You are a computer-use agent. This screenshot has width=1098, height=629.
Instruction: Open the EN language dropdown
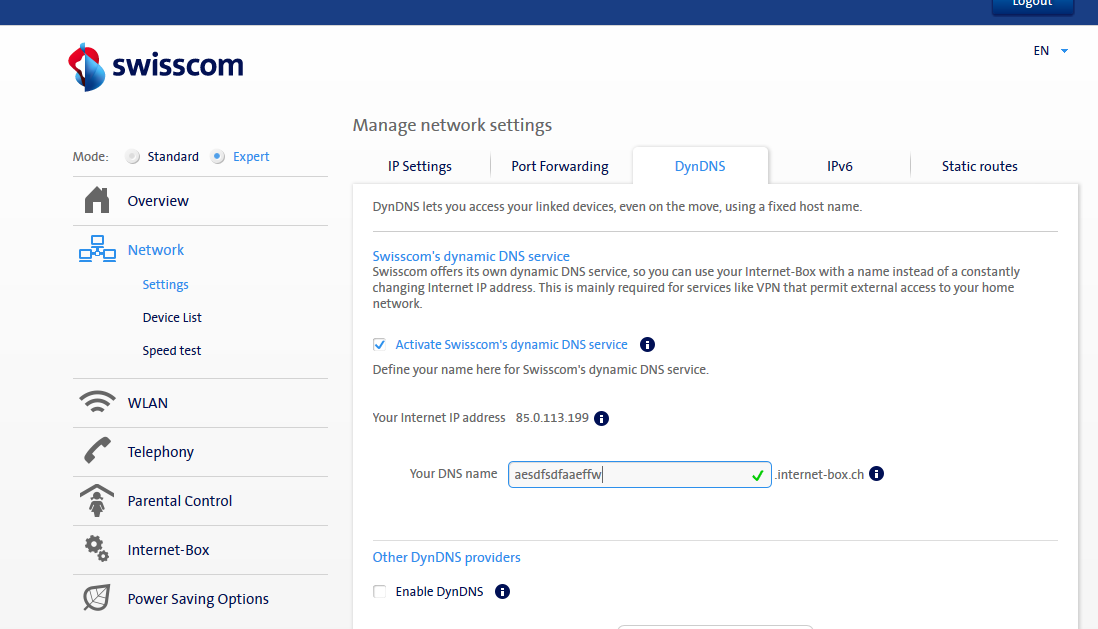tap(1051, 51)
